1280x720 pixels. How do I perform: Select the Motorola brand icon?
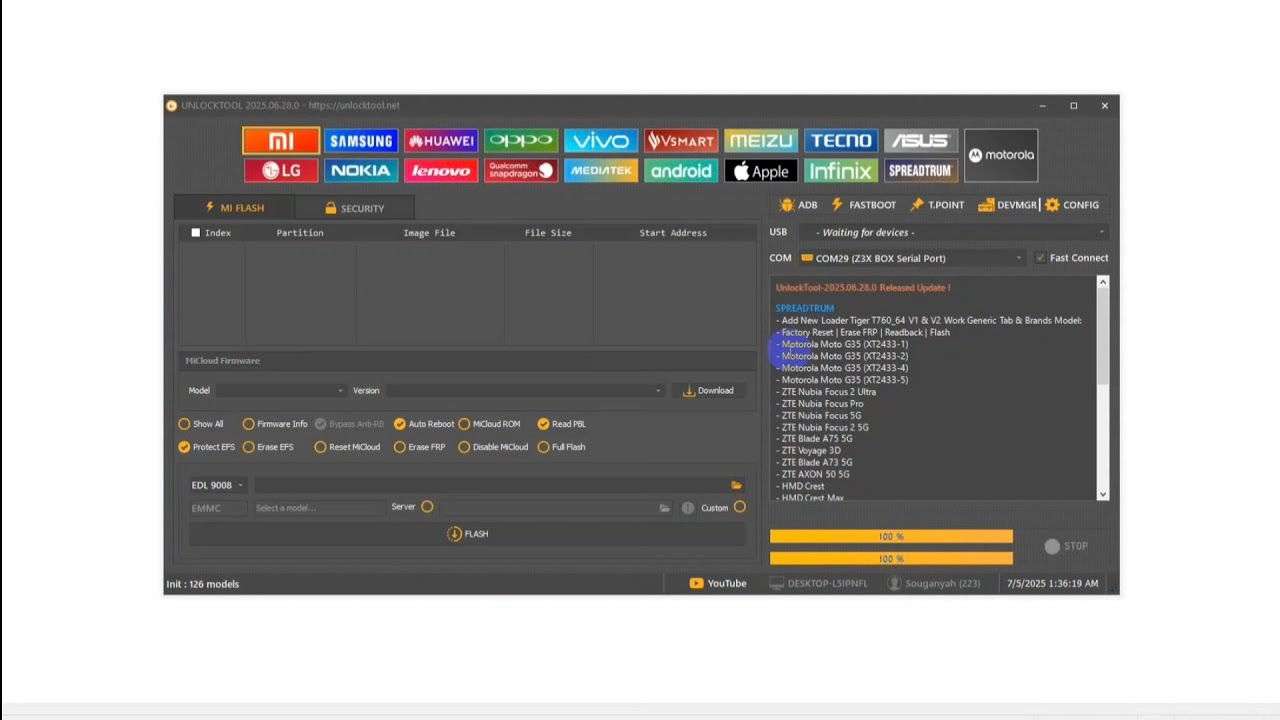pos(1001,155)
